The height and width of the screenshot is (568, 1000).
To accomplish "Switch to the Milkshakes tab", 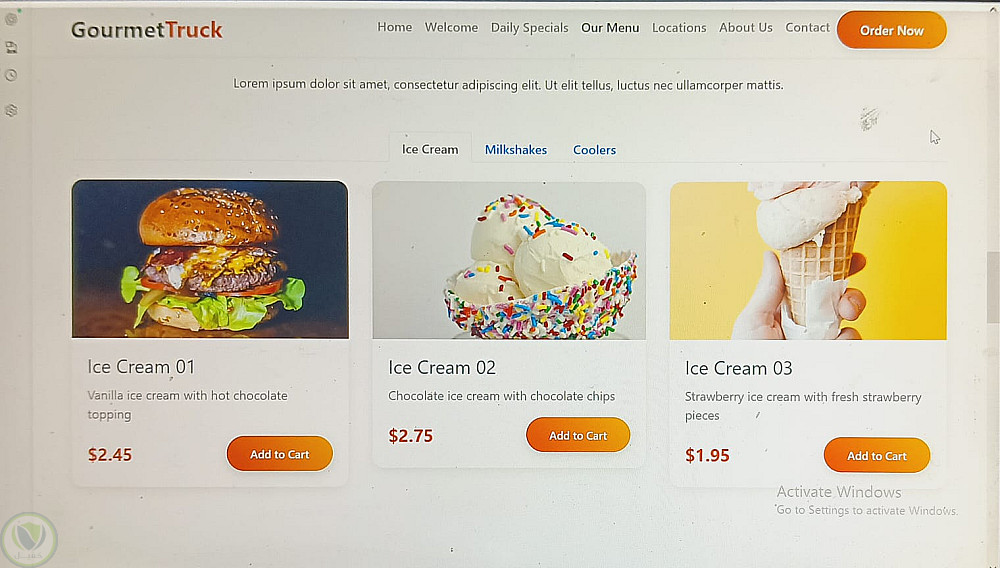I will [x=515, y=150].
